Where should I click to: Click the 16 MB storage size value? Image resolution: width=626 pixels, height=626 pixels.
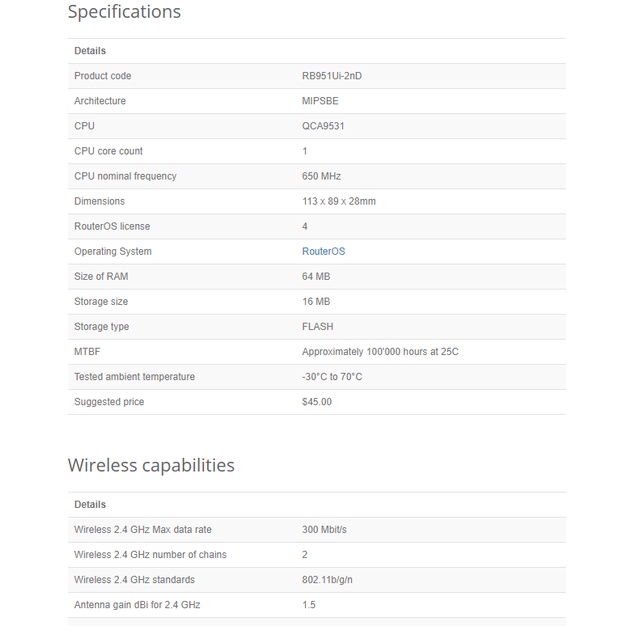coord(316,301)
